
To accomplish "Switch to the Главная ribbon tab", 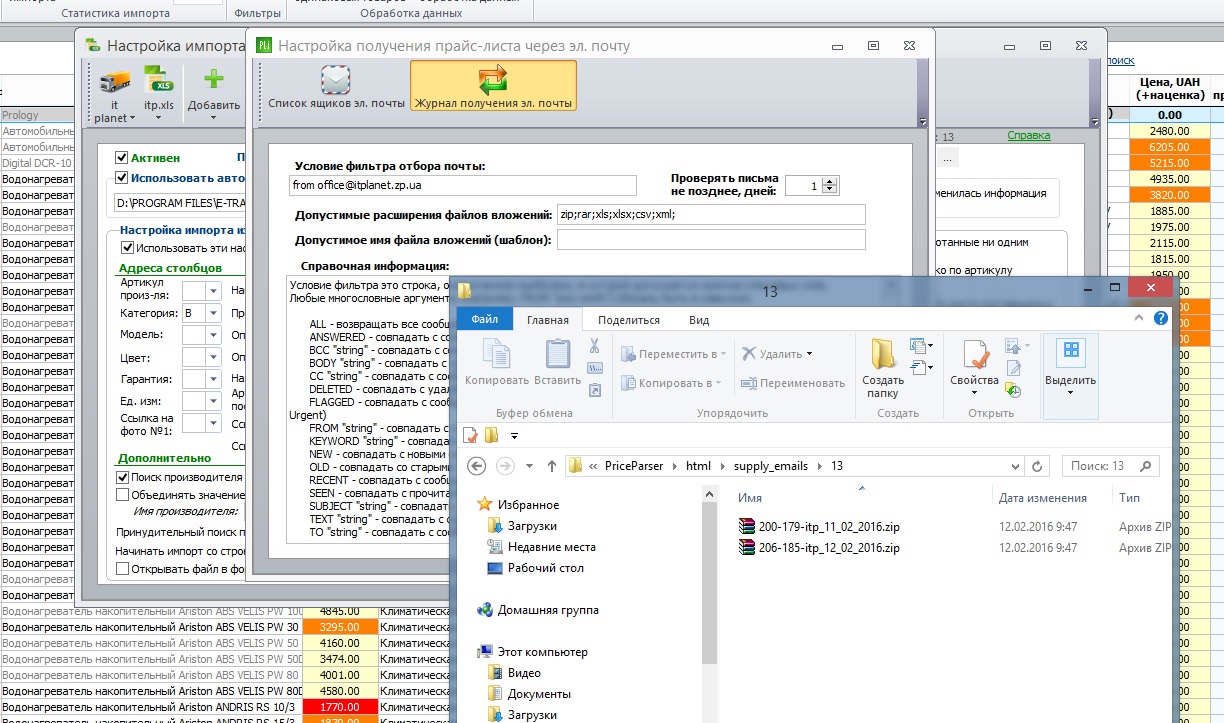I will (548, 320).
